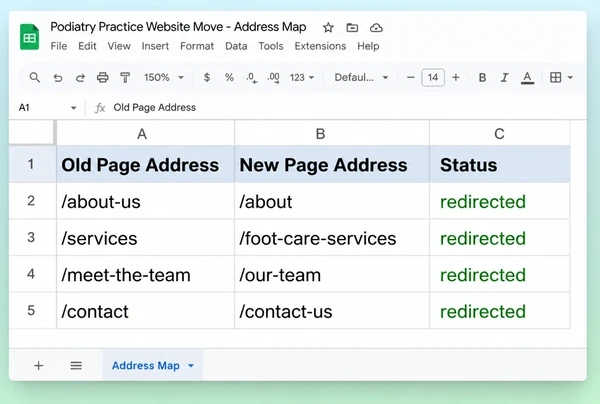
Task: Select row 4 header
Action: (x=33, y=274)
